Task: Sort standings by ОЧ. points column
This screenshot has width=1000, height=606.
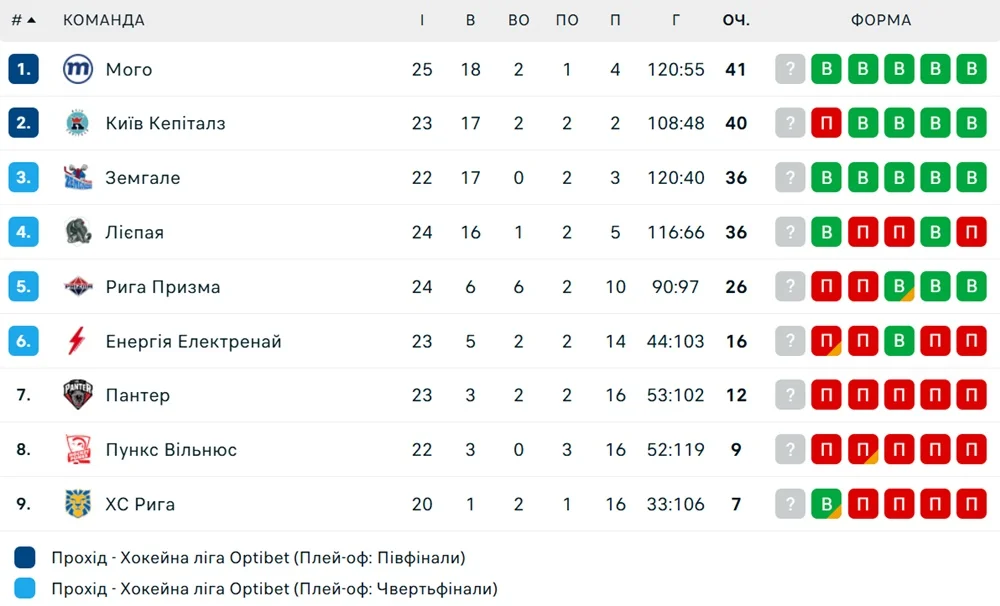Action: point(736,20)
